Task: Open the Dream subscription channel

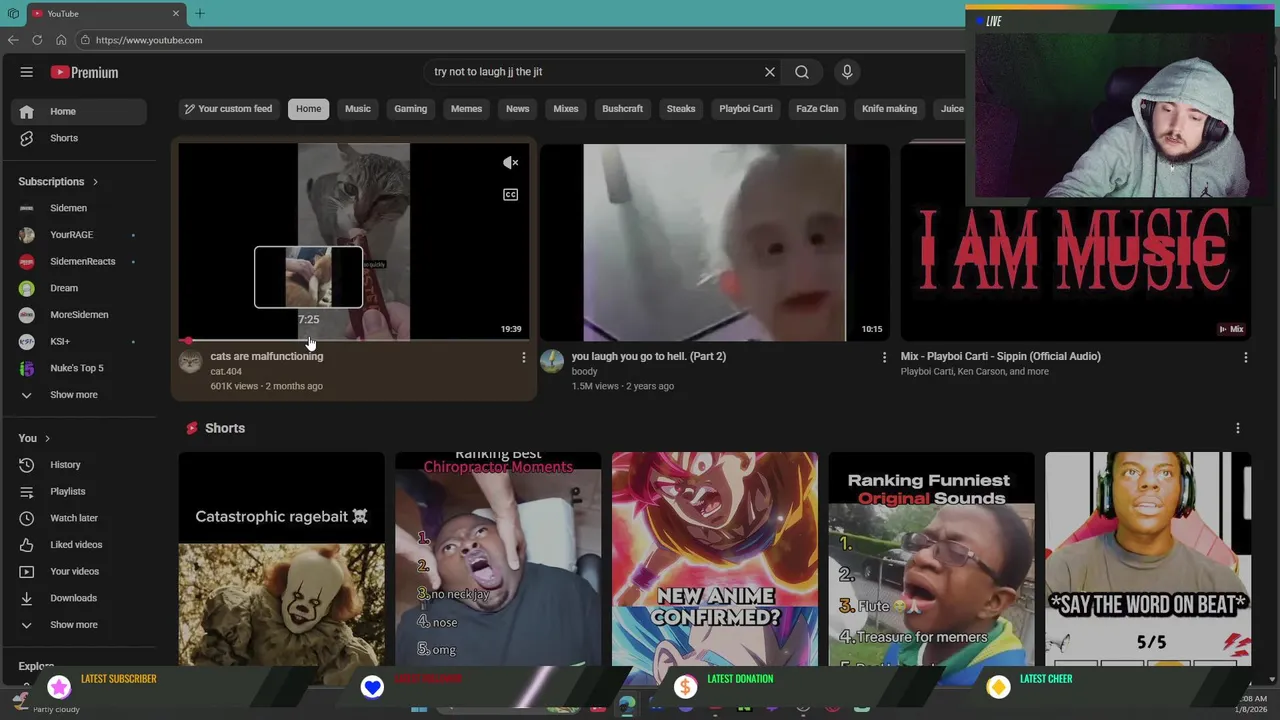Action: (x=79, y=288)
